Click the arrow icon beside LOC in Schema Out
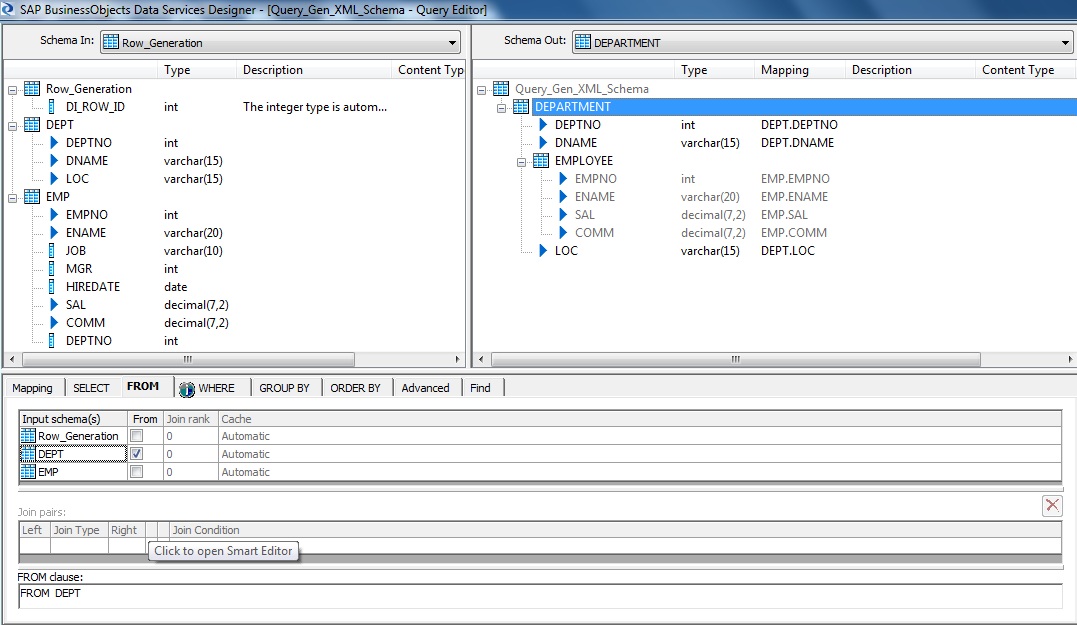1077x625 pixels. pyautogui.click(x=543, y=251)
